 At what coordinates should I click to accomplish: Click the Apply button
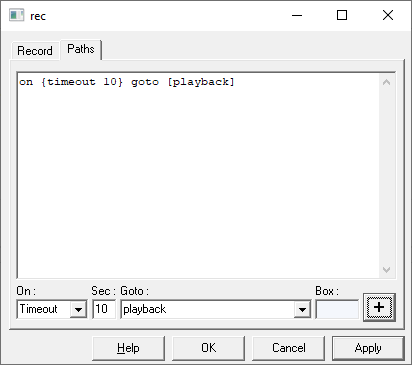(x=368, y=348)
